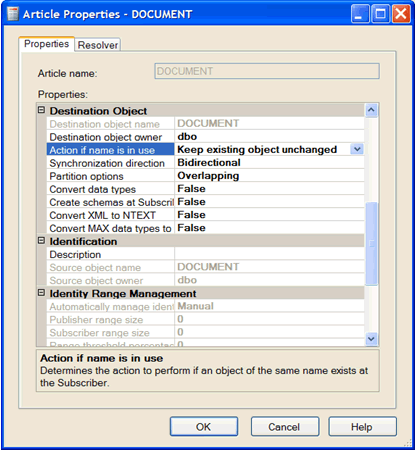Click the Description value field
The width and height of the screenshot is (415, 451).
click(269, 254)
